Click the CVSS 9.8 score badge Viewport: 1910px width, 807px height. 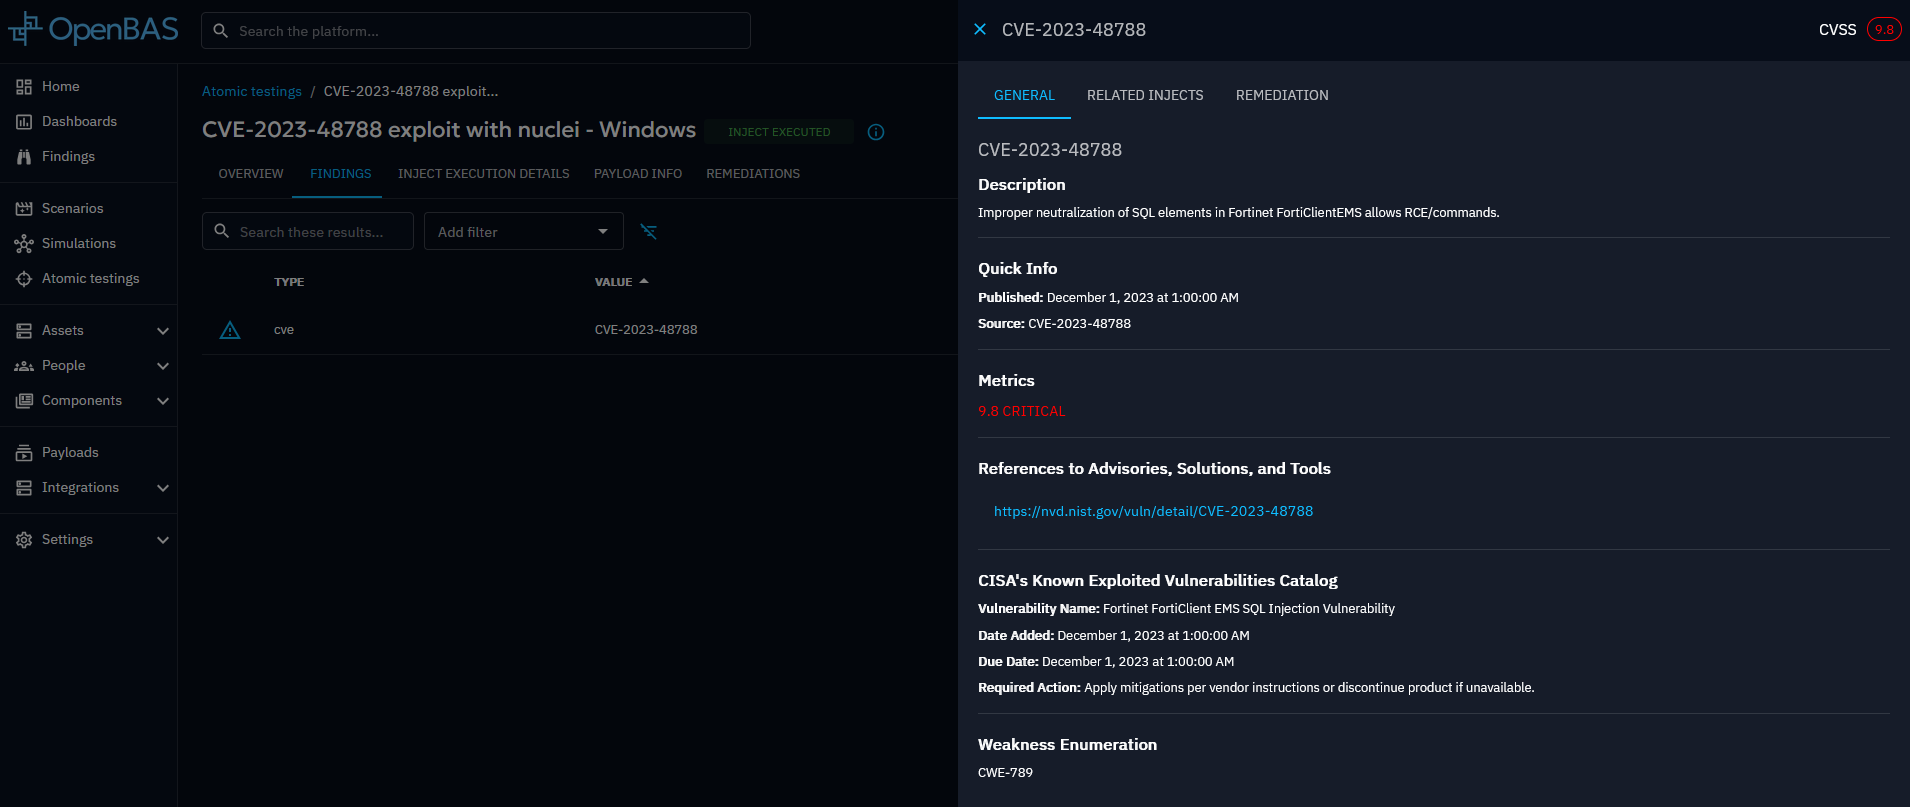click(x=1883, y=30)
